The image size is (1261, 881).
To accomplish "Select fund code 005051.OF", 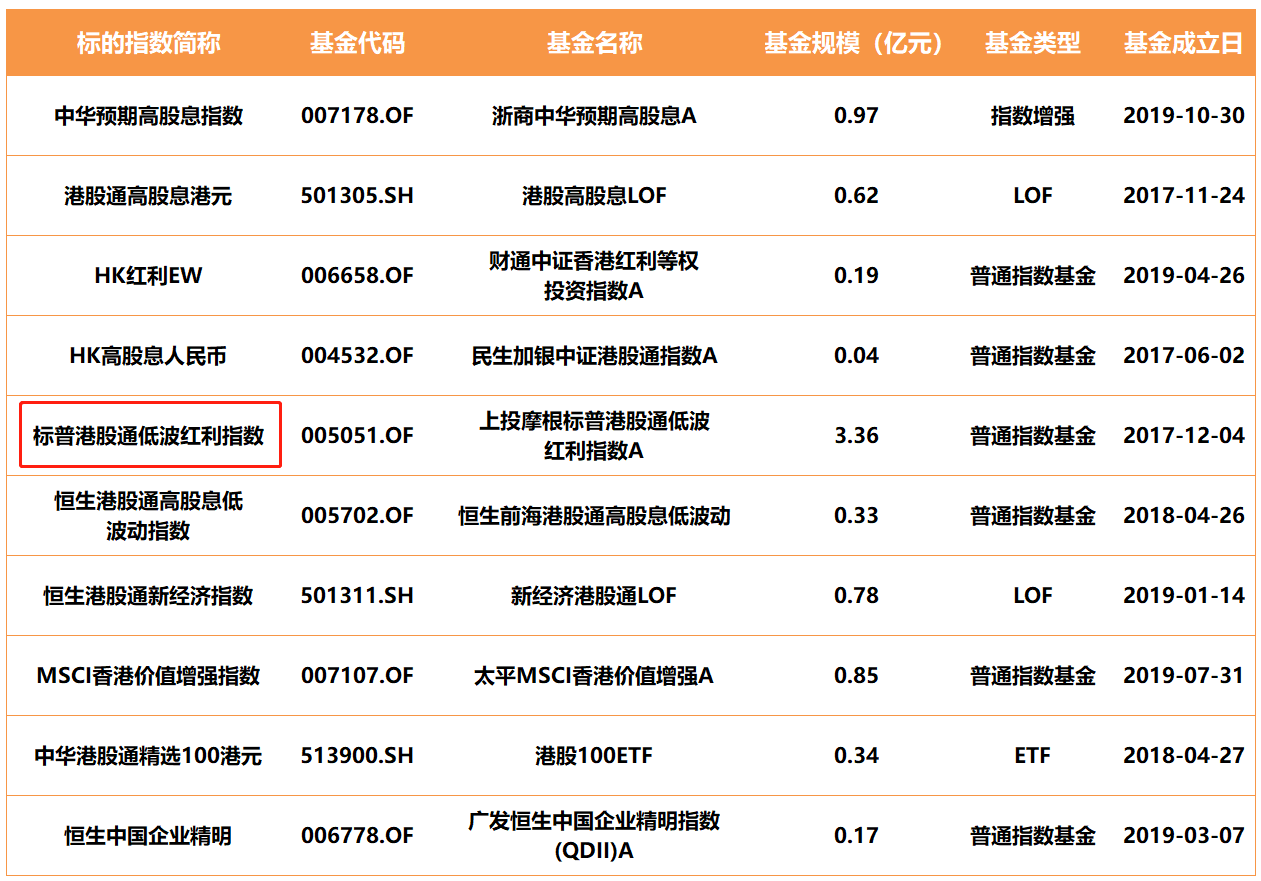I will click(357, 436).
